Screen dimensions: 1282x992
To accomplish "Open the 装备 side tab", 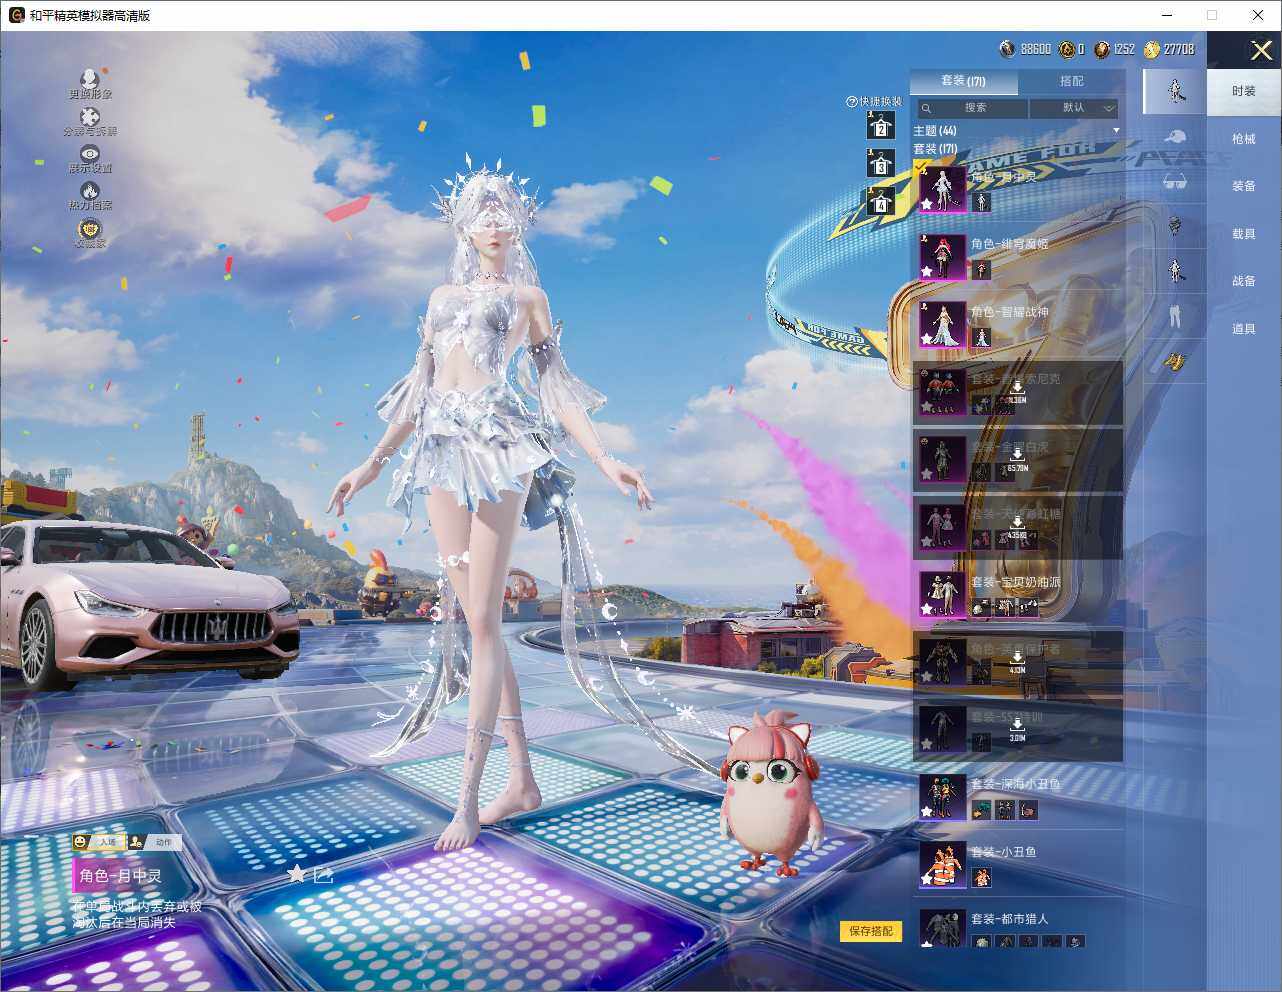I will point(1244,186).
